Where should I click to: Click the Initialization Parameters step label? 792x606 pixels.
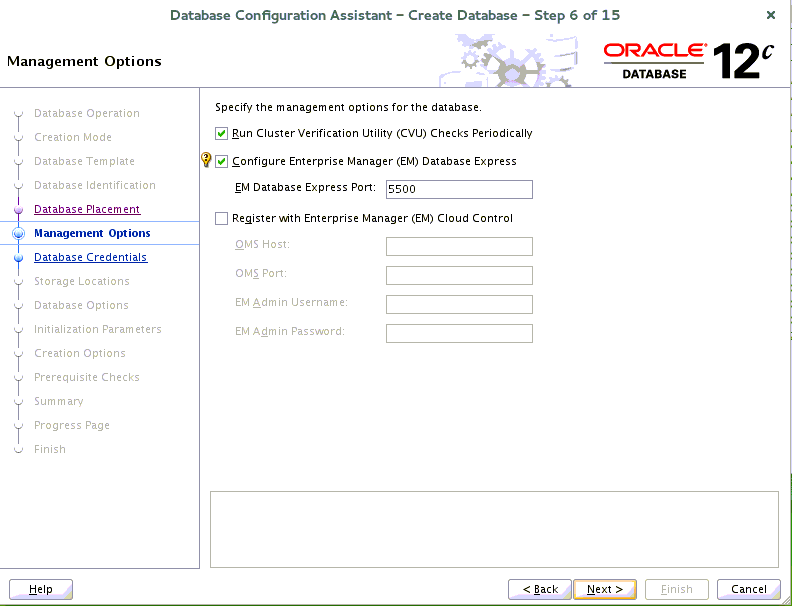point(97,329)
